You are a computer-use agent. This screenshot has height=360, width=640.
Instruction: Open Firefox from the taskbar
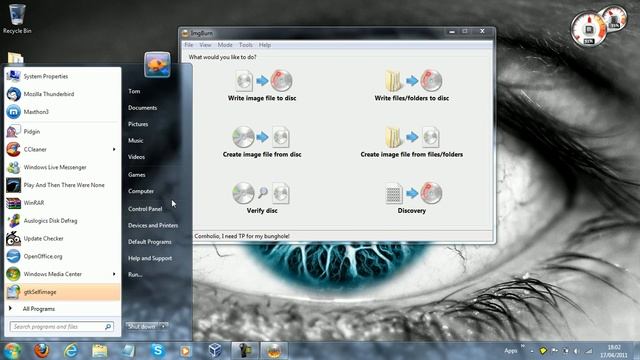click(41, 350)
